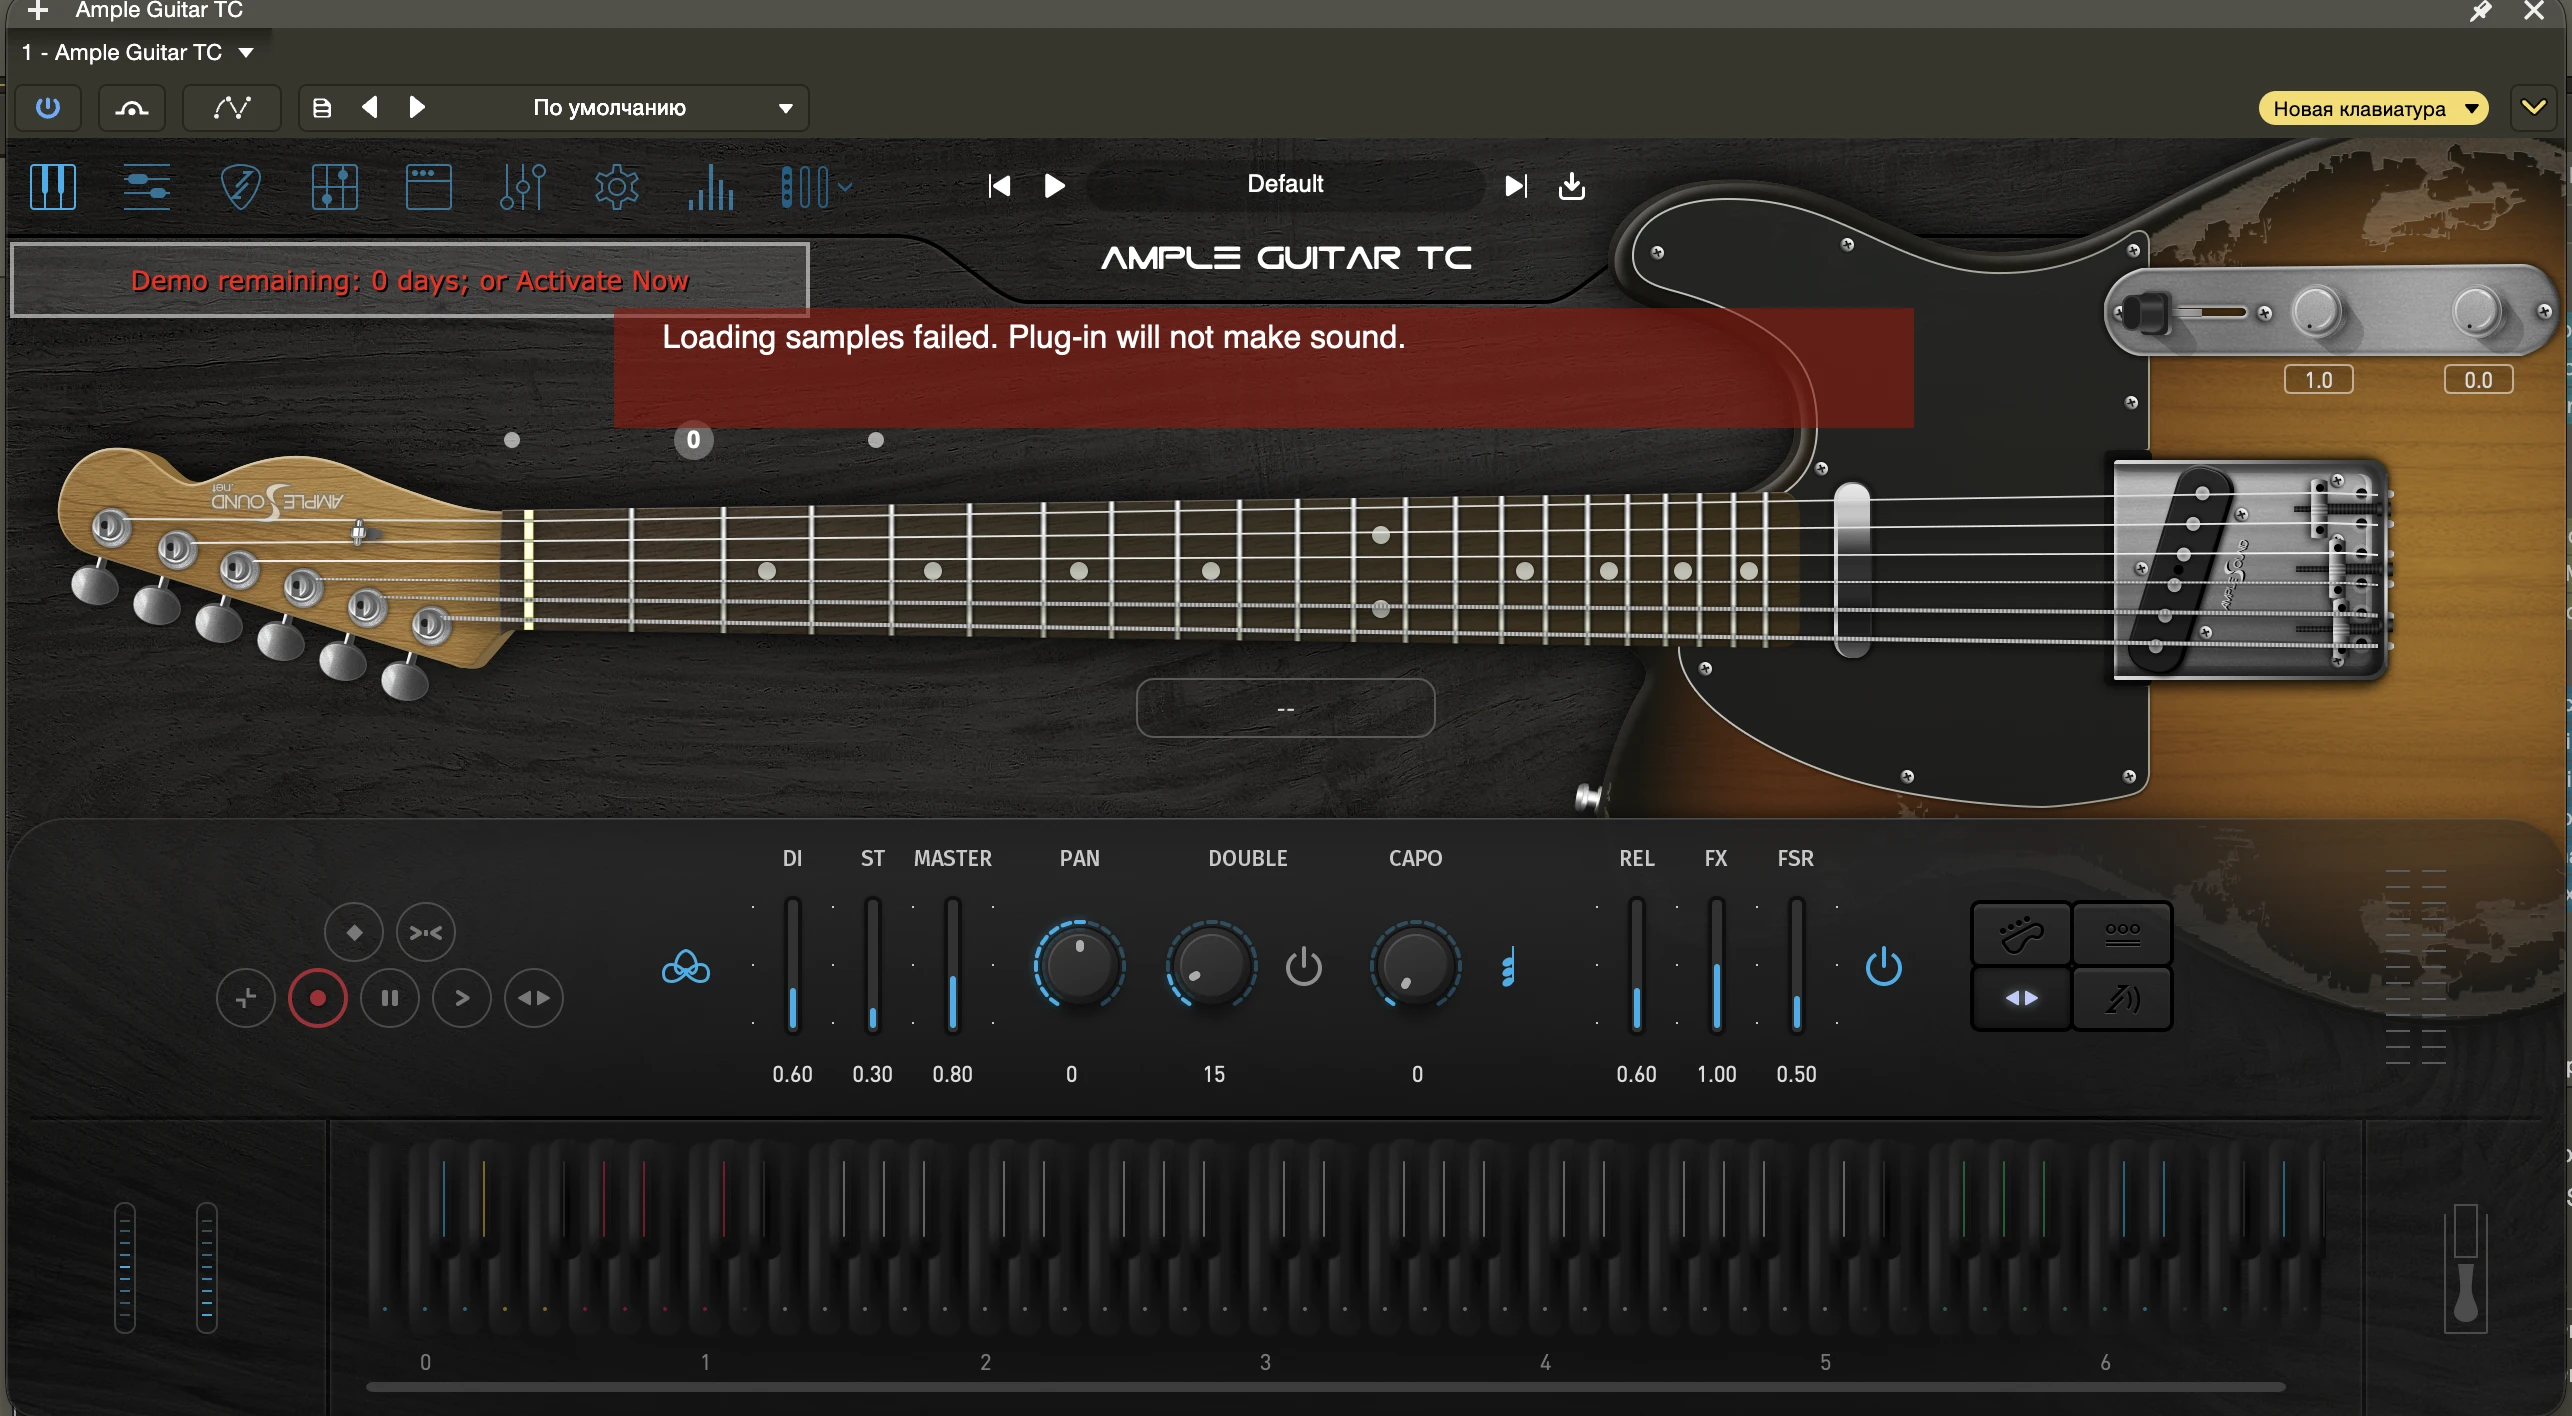The image size is (2572, 1416).
Task: Click the 0.0 knob value field
Action: 2478,380
